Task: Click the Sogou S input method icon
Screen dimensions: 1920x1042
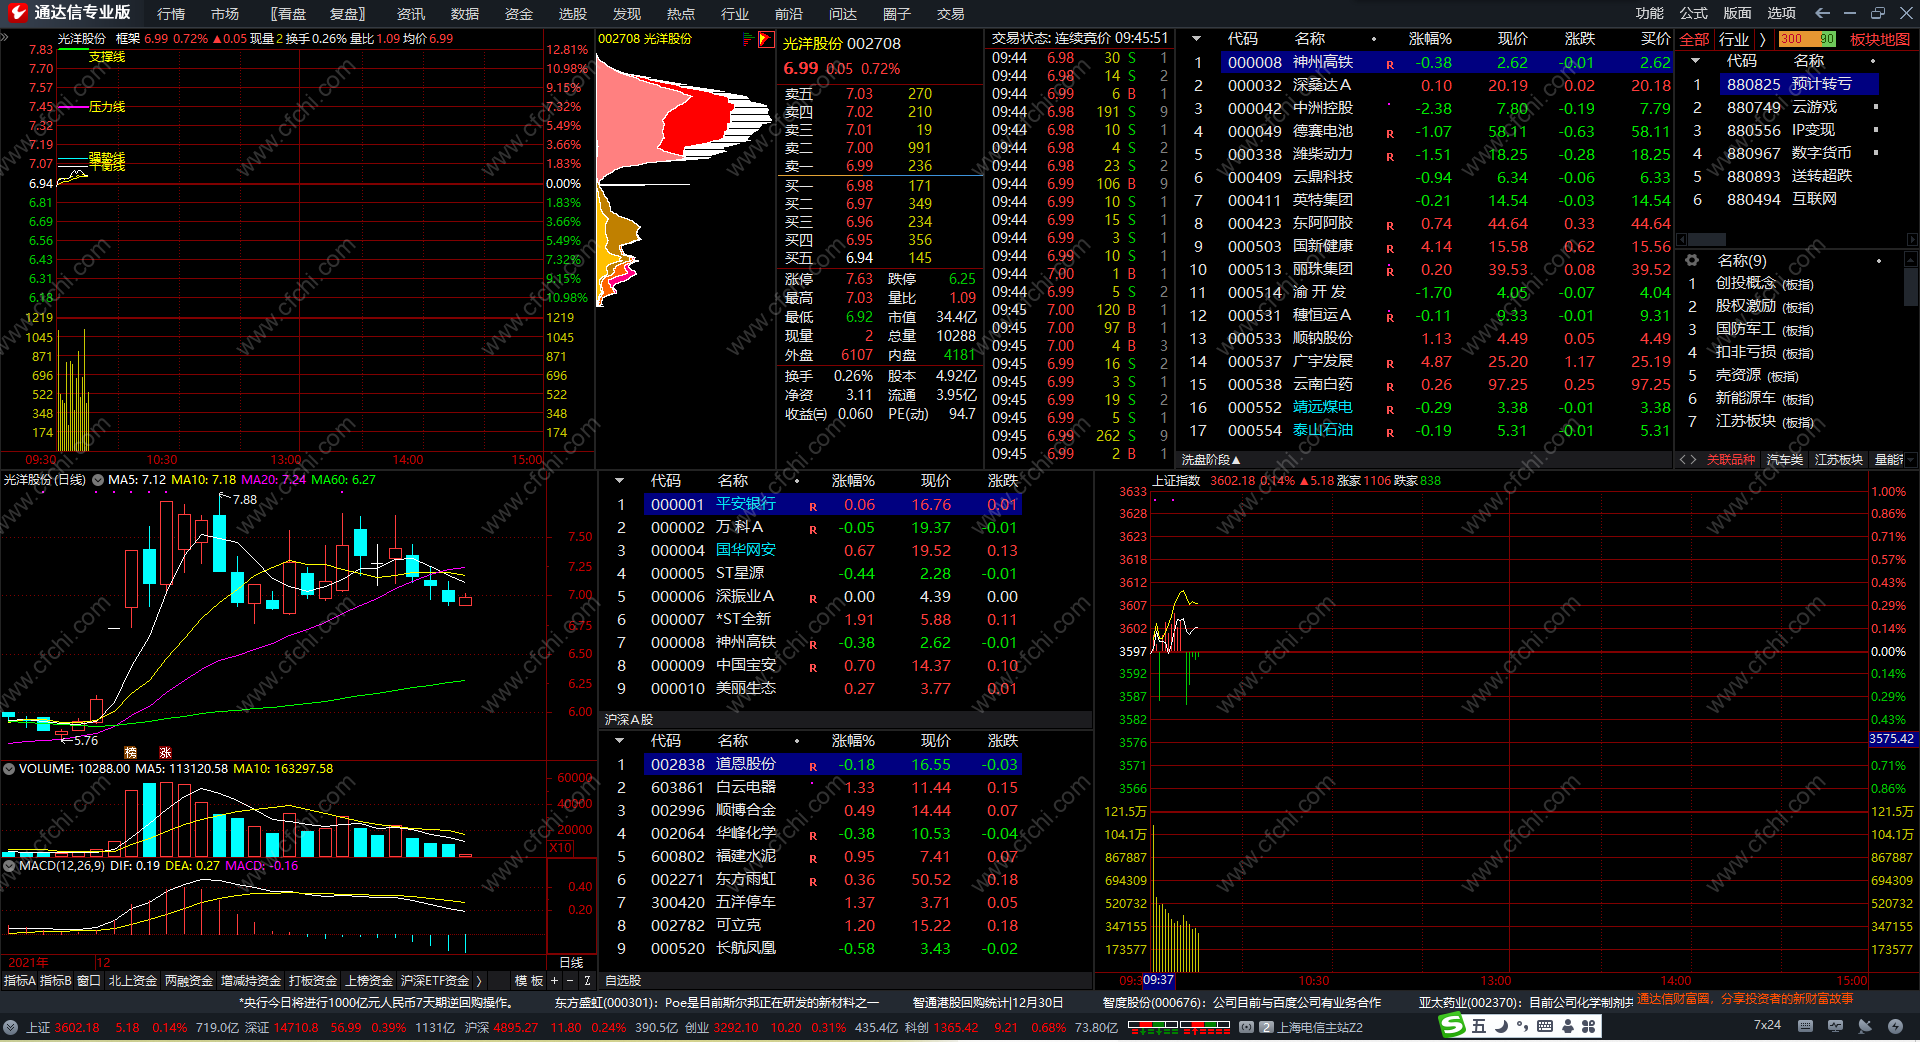Action: [1452, 1026]
